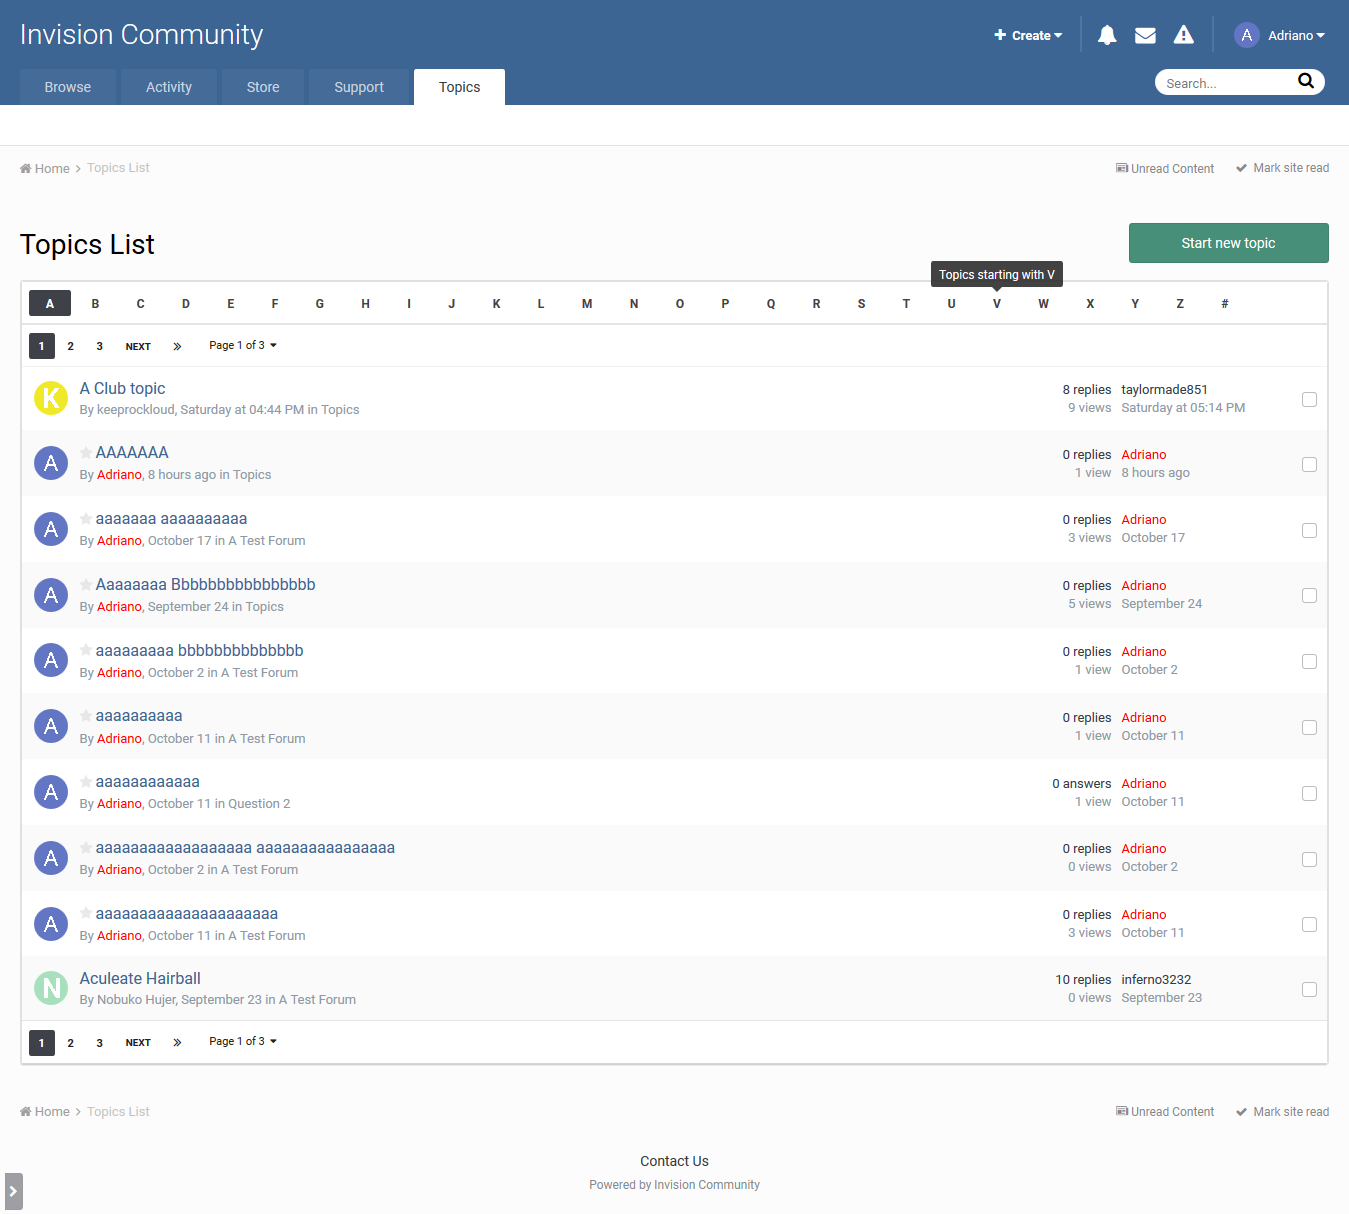
Task: Open the reports warning triangle icon
Action: click(1184, 35)
